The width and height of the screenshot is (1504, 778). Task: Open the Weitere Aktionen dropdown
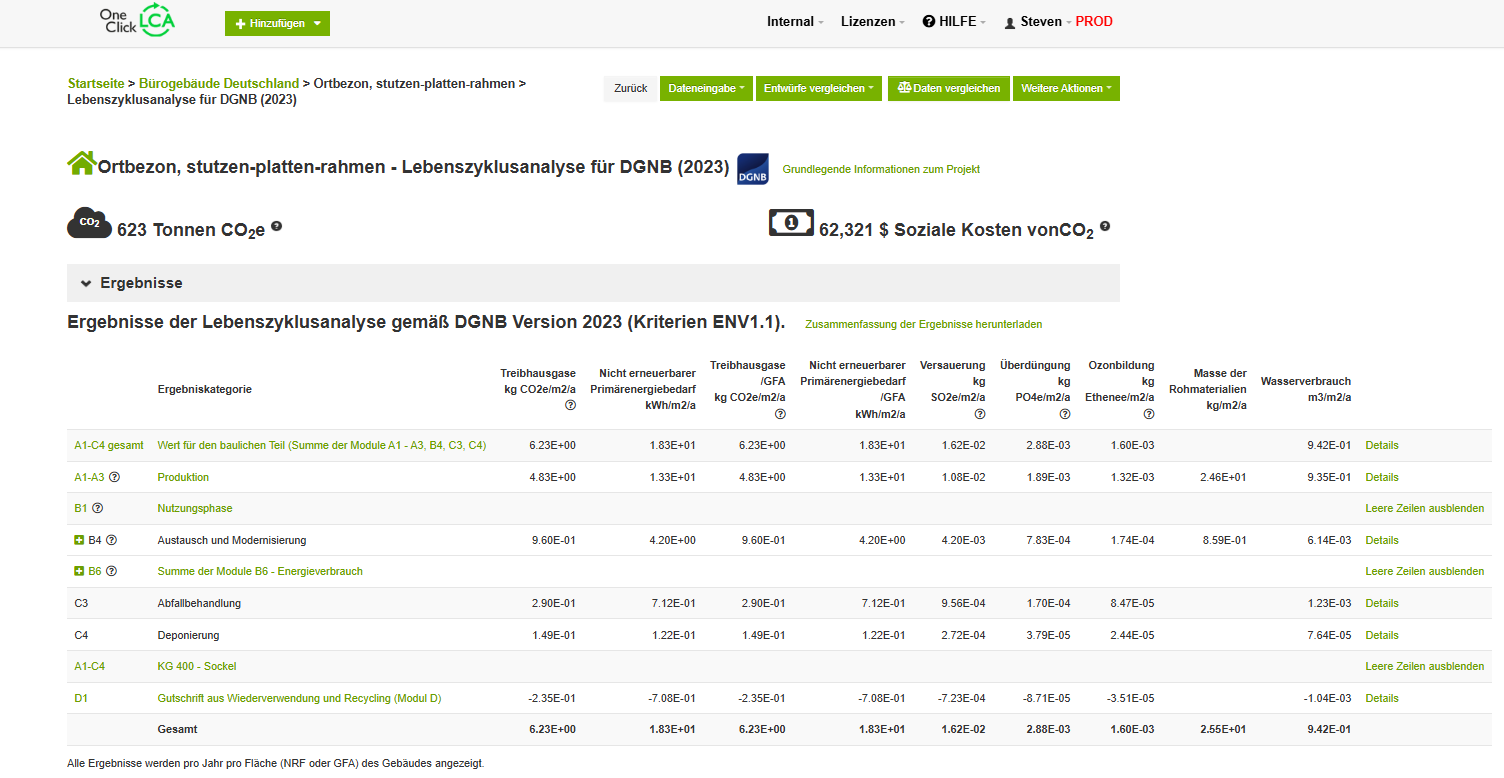[x=1065, y=88]
